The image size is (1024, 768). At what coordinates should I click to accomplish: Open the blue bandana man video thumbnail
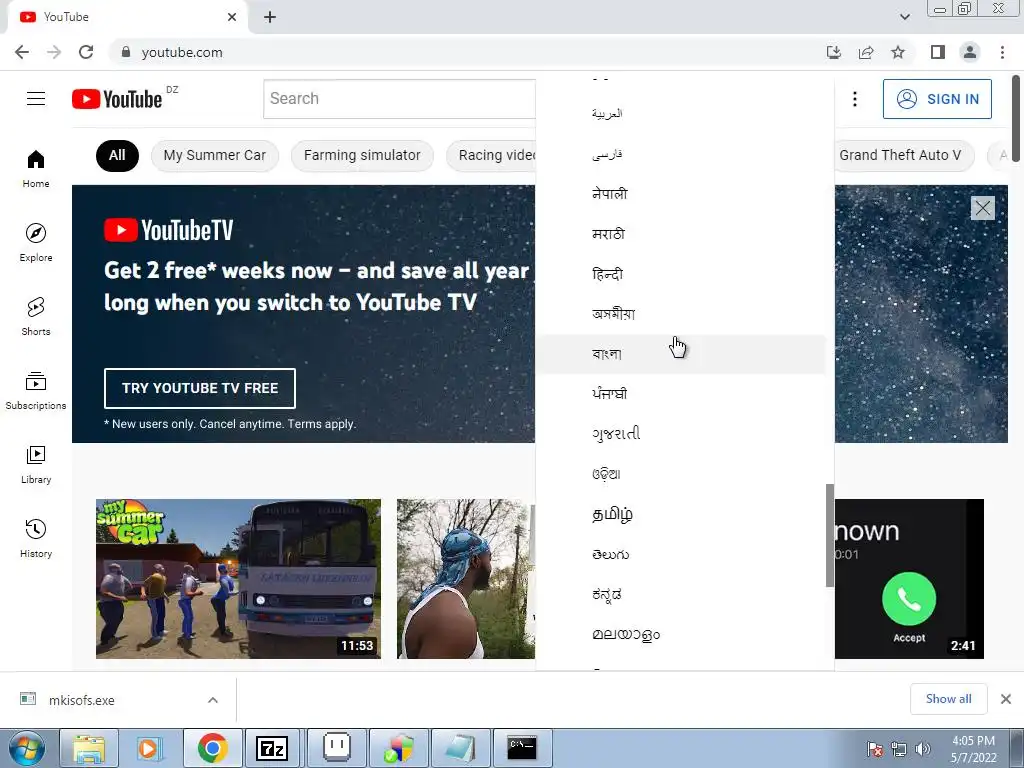pos(466,579)
